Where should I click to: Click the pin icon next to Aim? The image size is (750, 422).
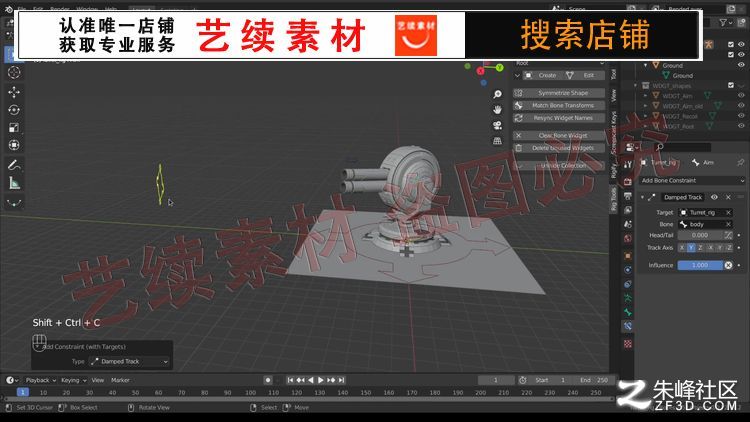point(740,163)
